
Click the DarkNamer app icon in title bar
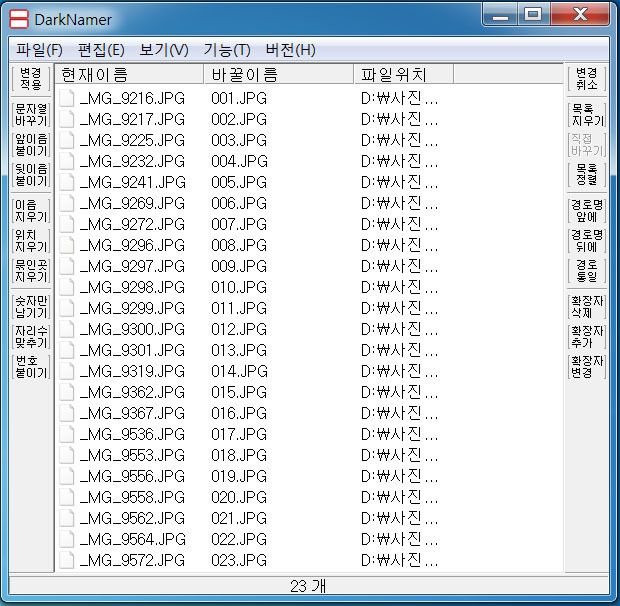[19, 19]
